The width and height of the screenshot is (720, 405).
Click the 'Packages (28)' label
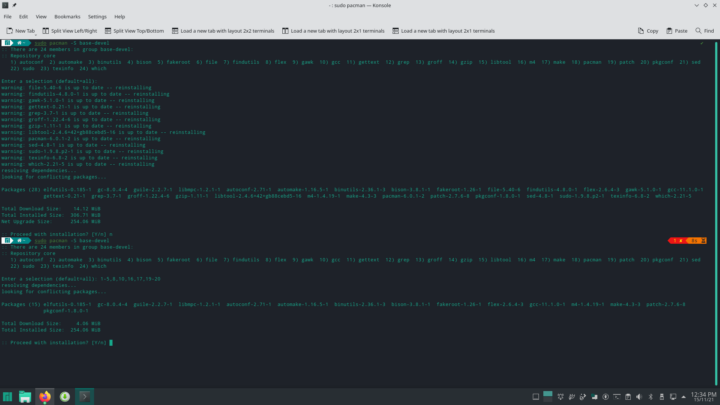pos(21,190)
